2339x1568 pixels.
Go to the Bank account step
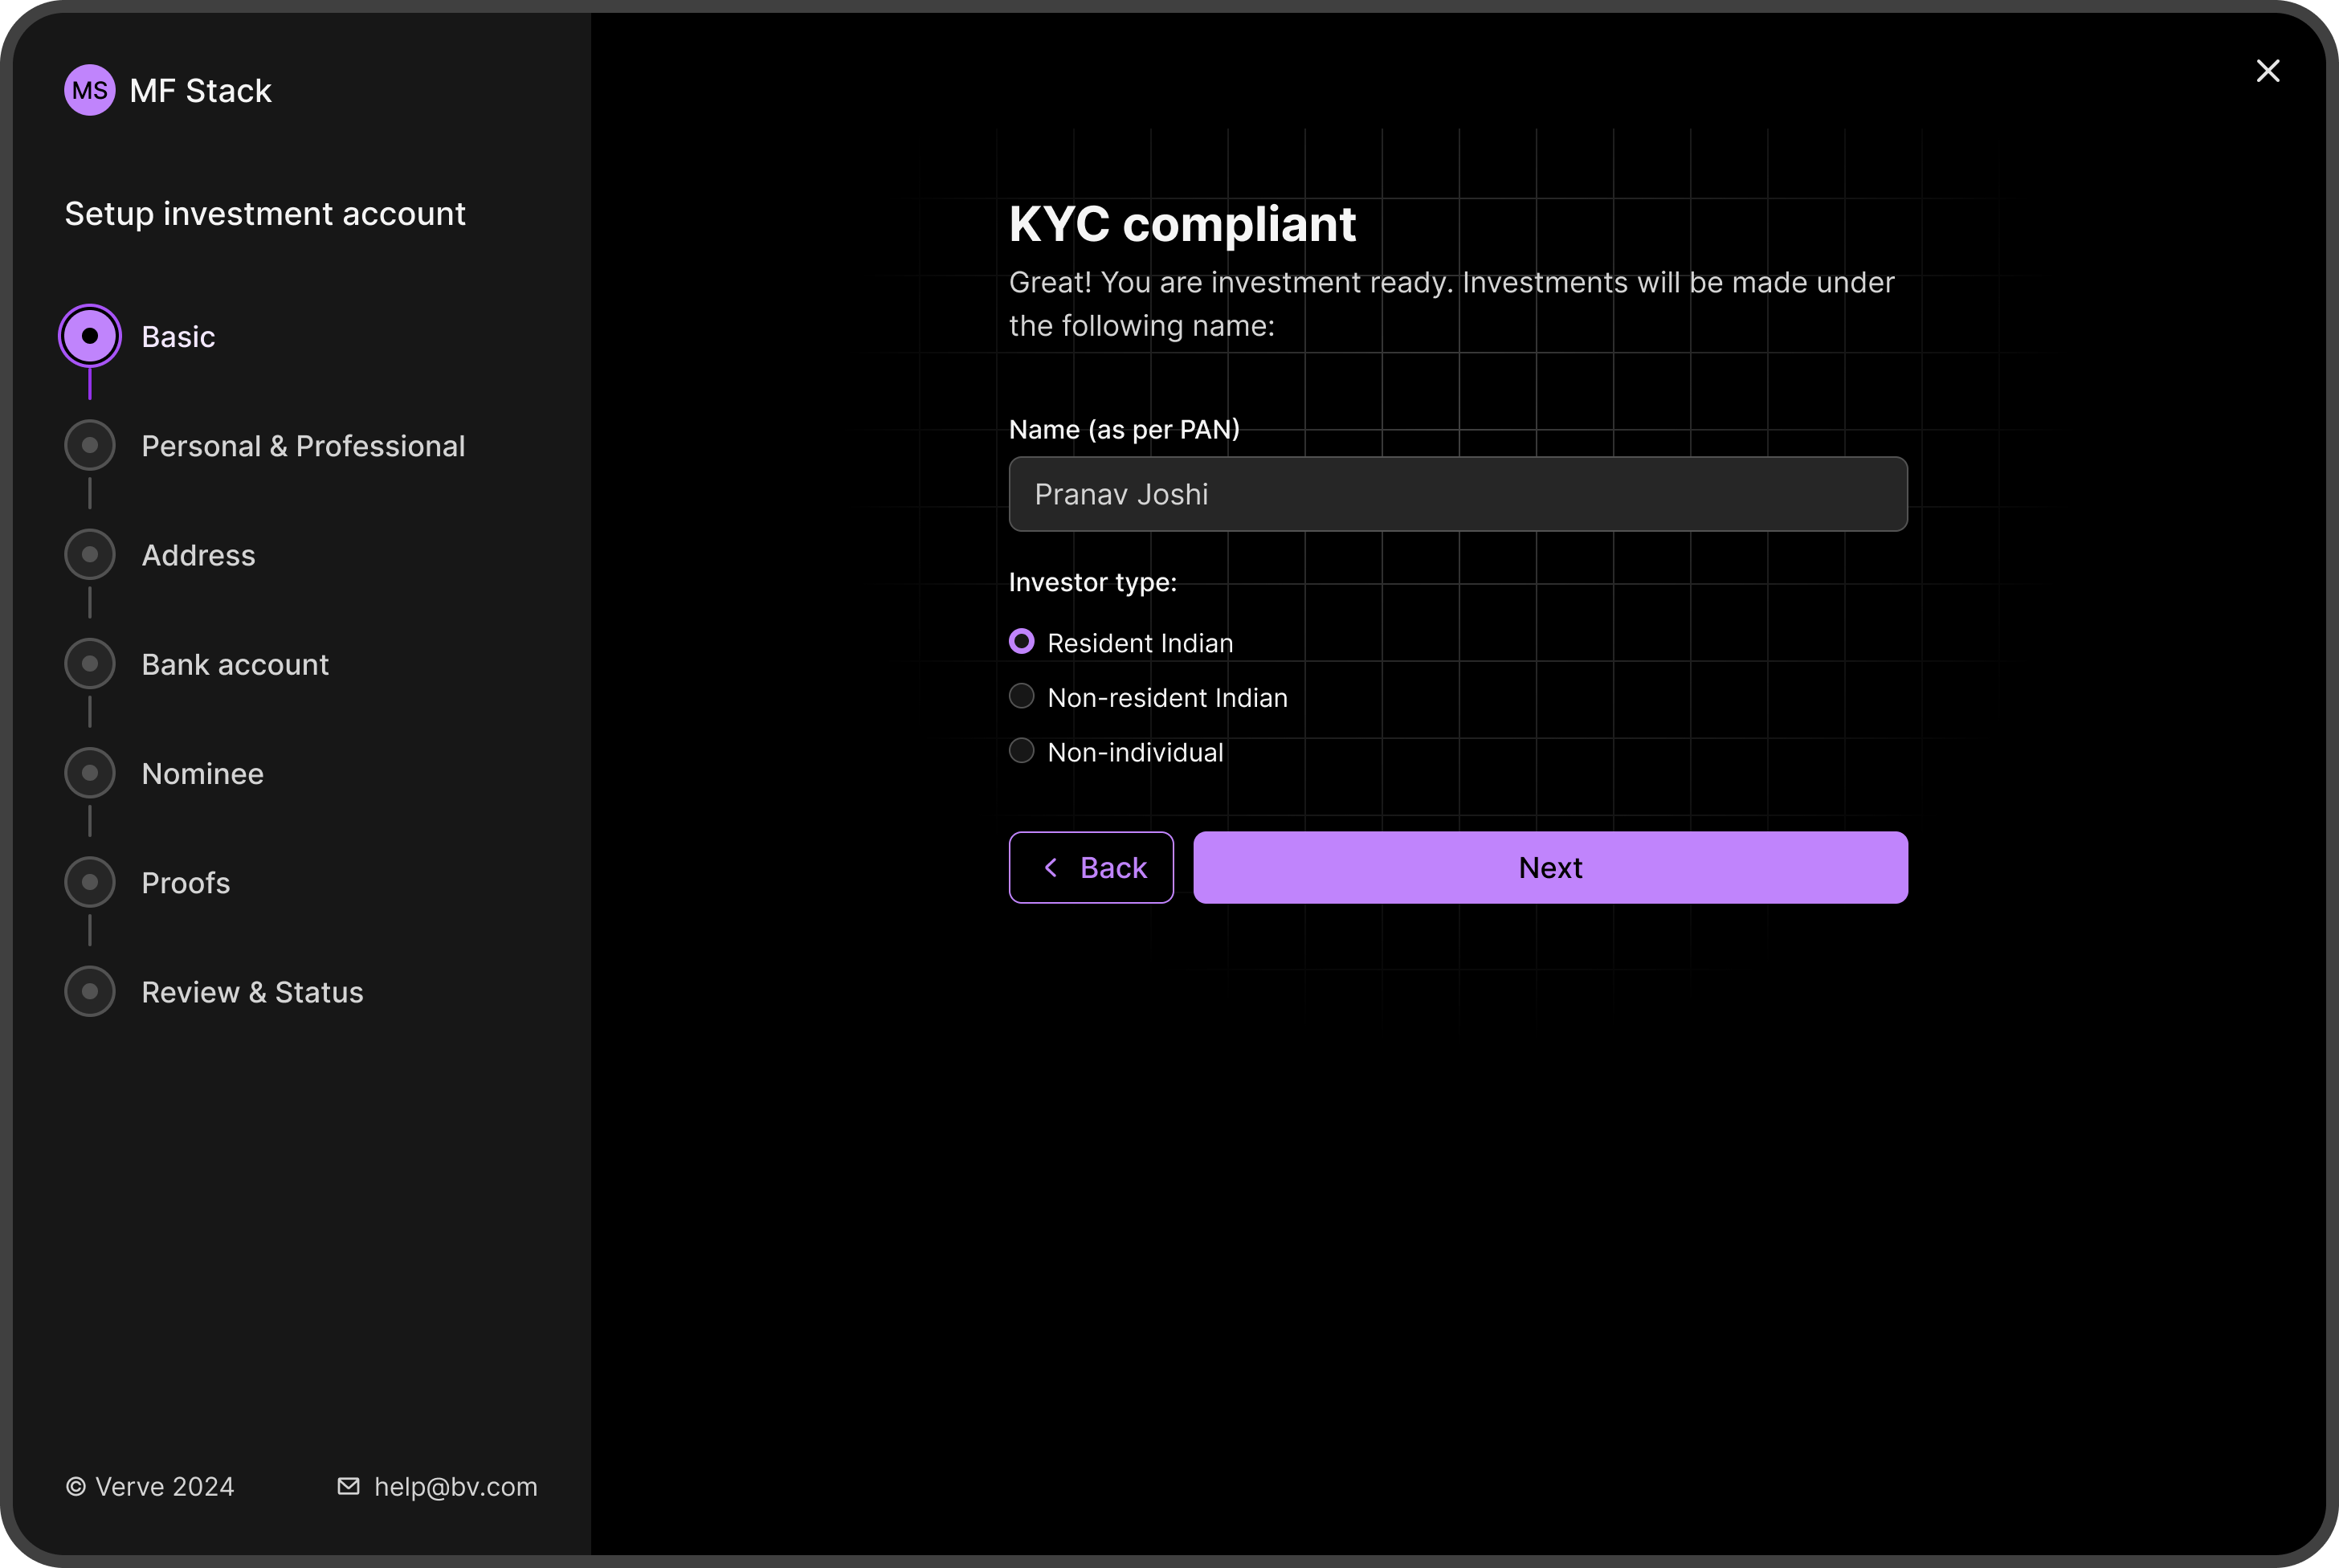(x=89, y=663)
